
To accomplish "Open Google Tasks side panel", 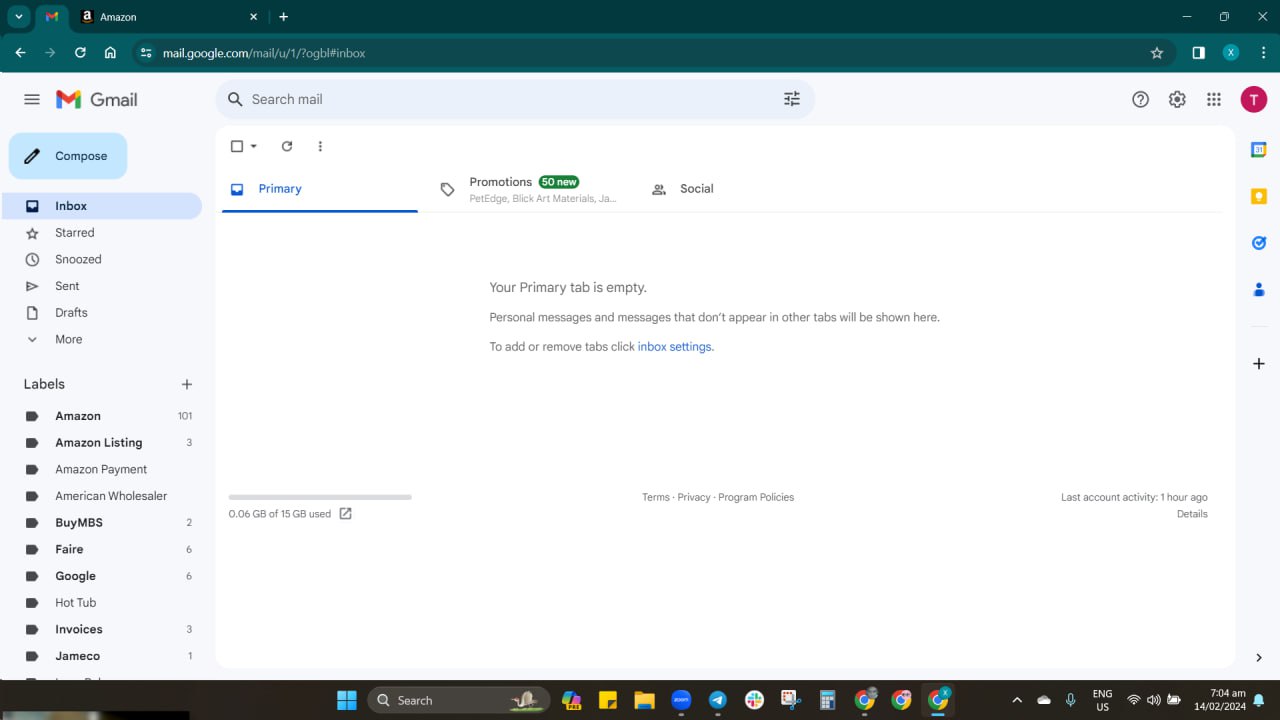I will pyautogui.click(x=1259, y=243).
